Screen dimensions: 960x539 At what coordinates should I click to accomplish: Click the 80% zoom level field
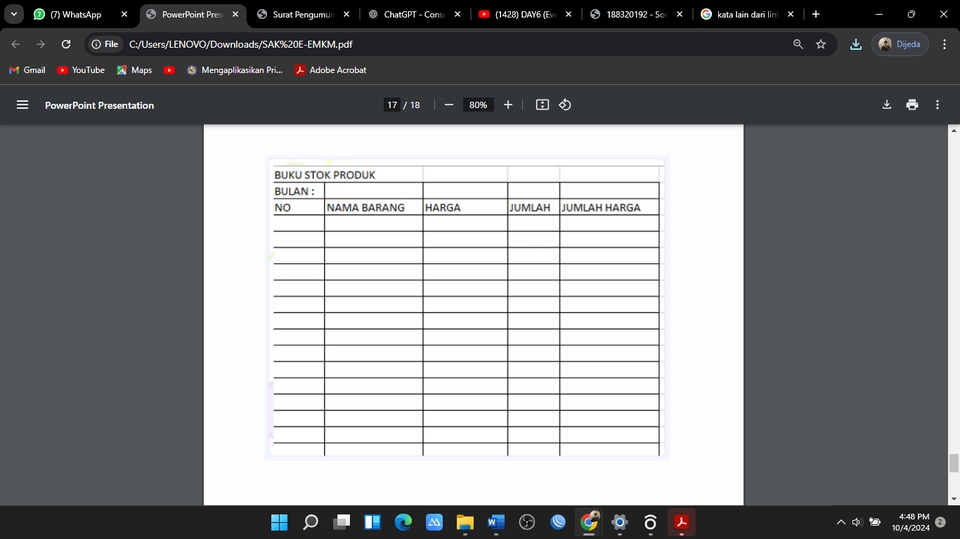478,105
